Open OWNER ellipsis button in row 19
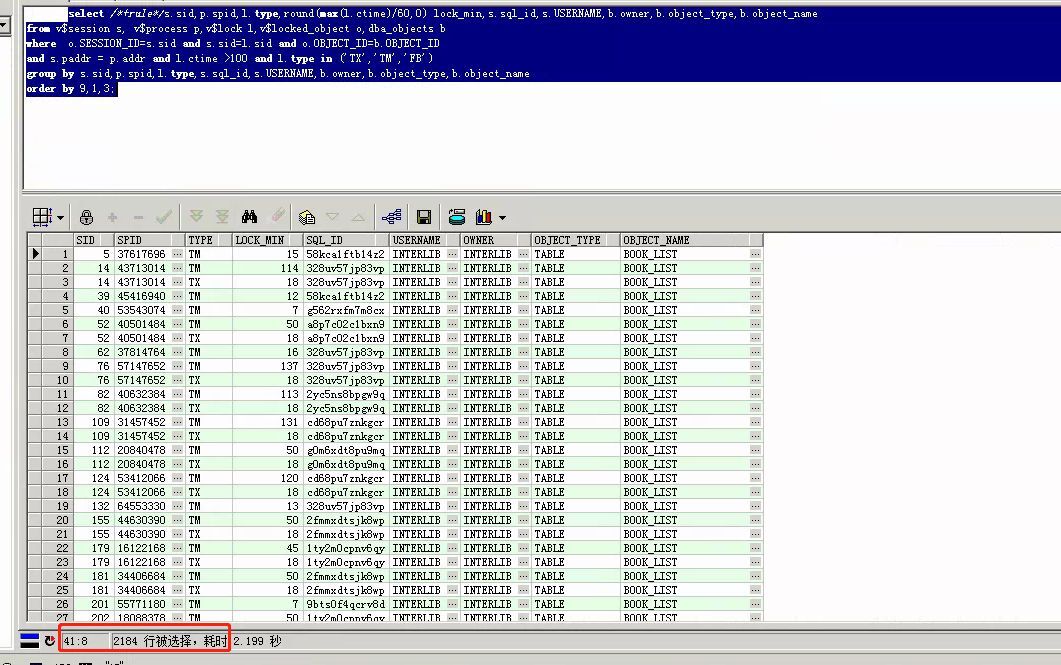 [523, 506]
